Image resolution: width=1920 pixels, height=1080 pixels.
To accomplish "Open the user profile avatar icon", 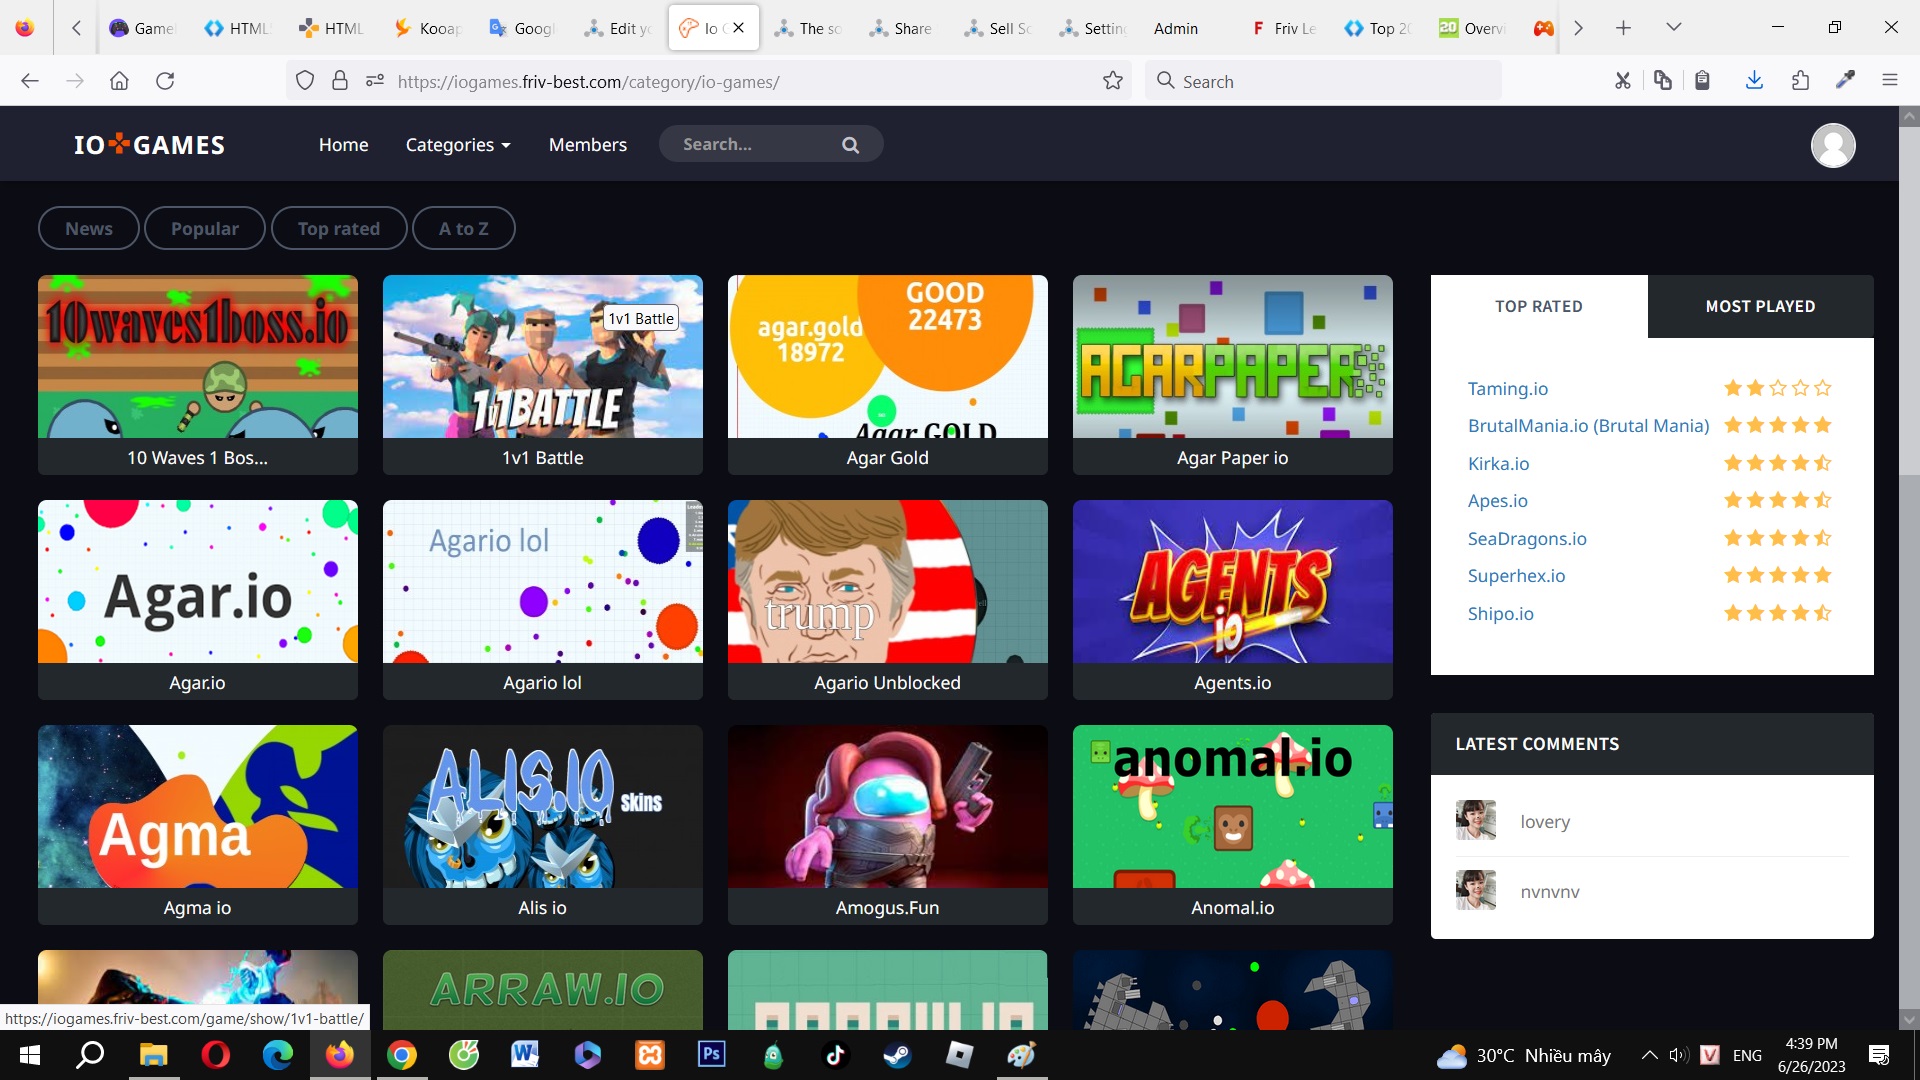I will point(1834,145).
